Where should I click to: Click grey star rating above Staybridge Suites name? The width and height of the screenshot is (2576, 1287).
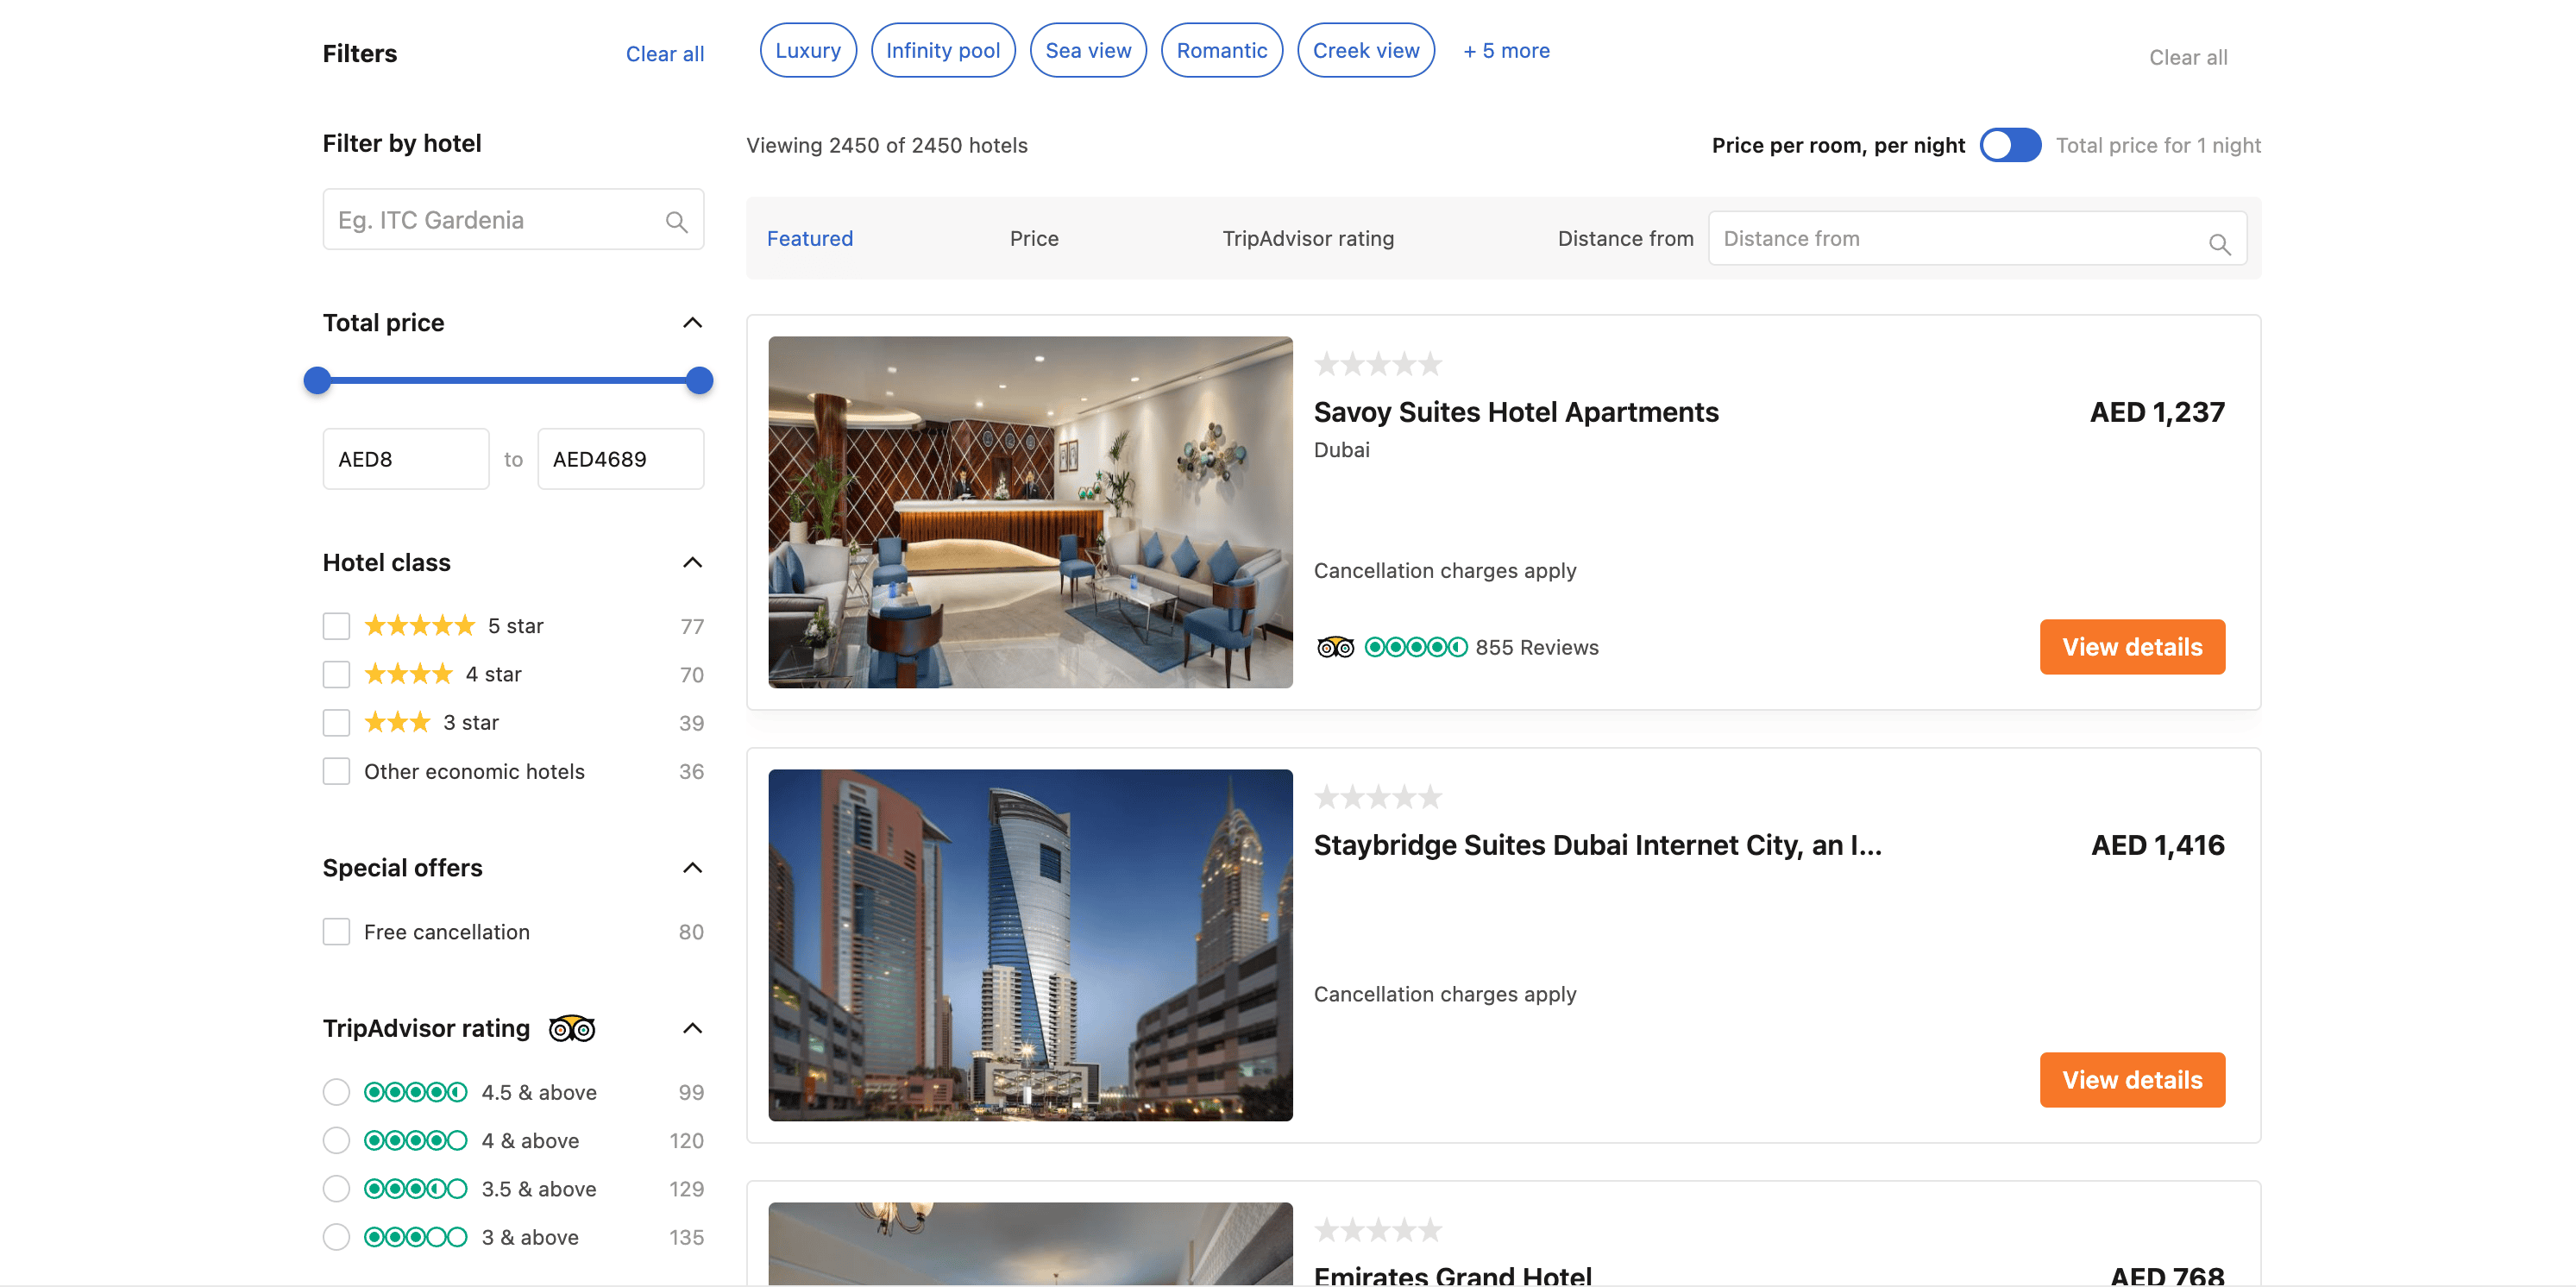coord(1378,797)
